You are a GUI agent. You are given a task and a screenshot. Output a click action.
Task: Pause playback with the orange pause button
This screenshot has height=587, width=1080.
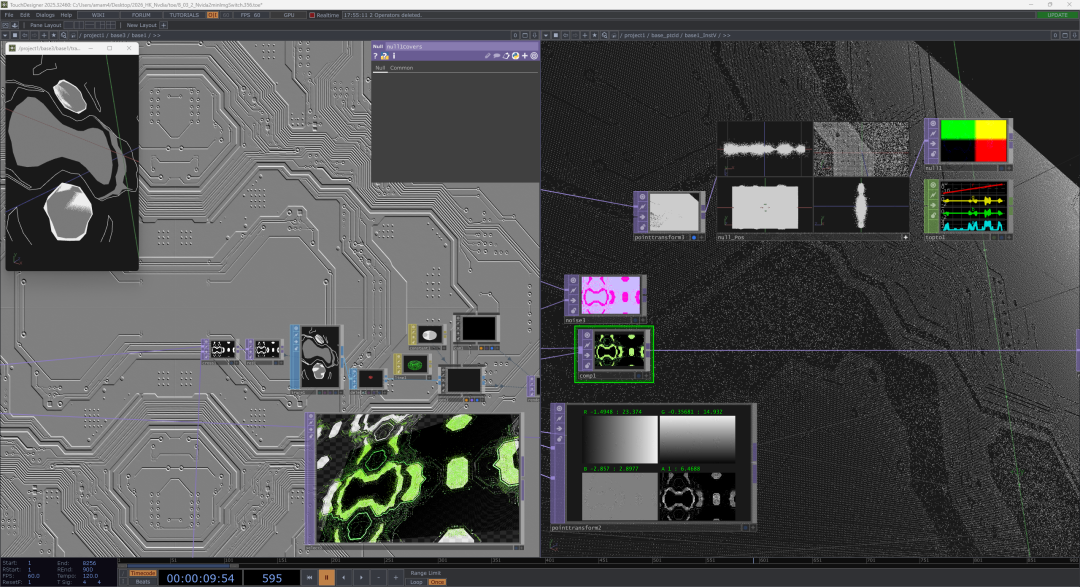pos(326,577)
